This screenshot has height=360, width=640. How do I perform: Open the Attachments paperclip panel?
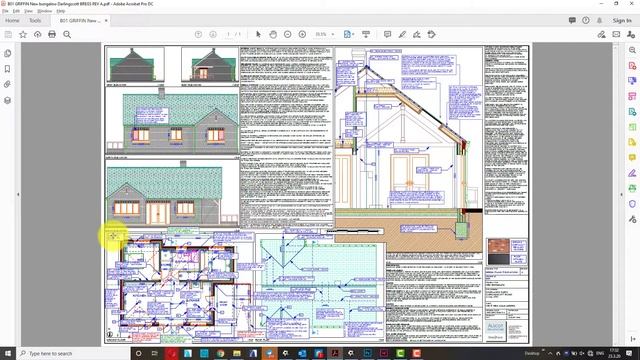7,84
